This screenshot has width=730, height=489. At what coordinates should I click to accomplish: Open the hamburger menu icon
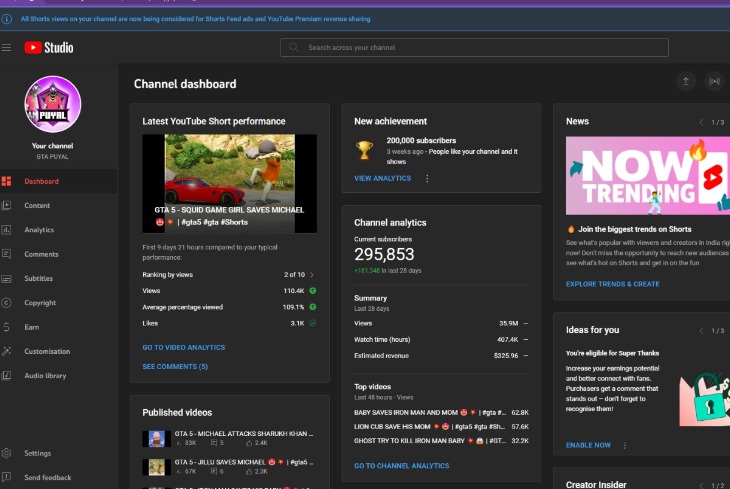6,48
